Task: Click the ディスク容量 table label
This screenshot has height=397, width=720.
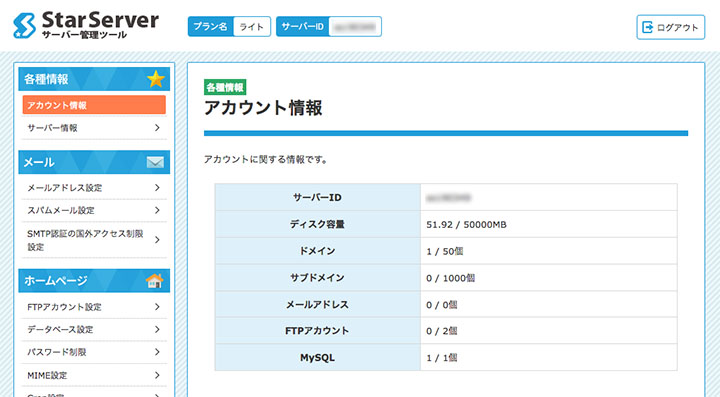Action: pyautogui.click(x=317, y=224)
